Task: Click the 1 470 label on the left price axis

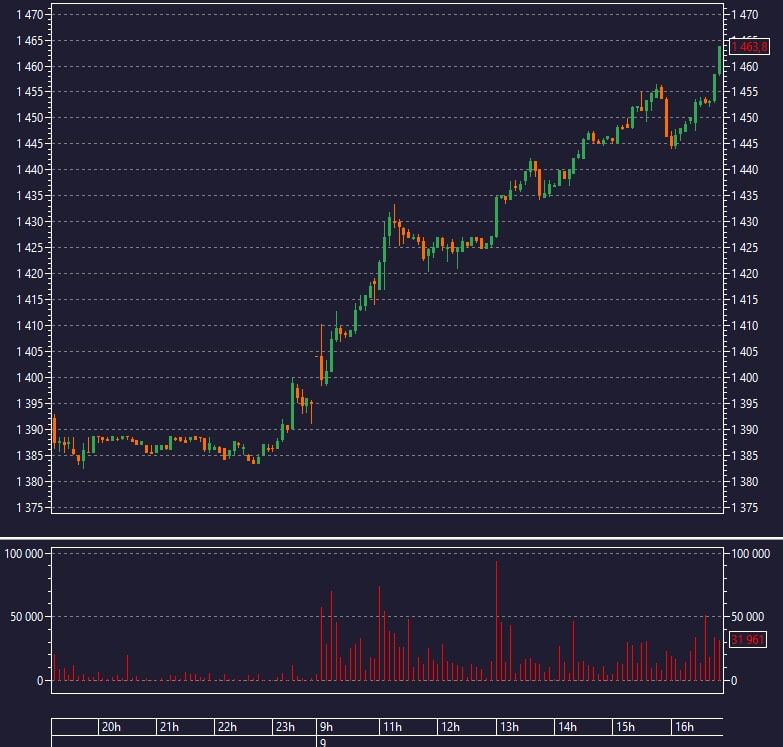Action: click(29, 15)
